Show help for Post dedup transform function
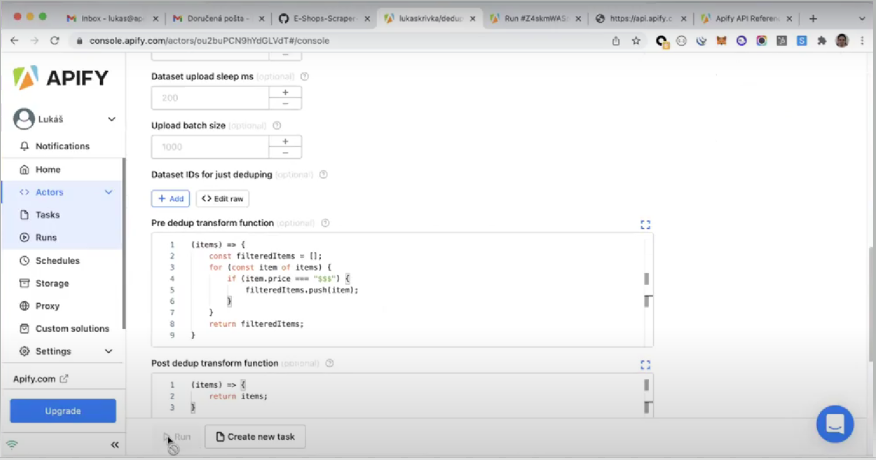Viewport: 876px width, 460px height. 330,363
